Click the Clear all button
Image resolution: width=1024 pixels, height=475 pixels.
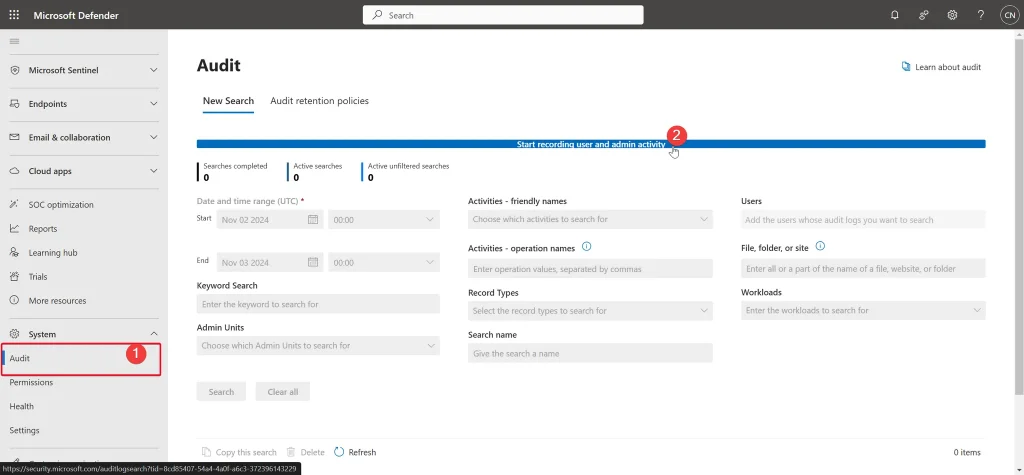click(283, 392)
